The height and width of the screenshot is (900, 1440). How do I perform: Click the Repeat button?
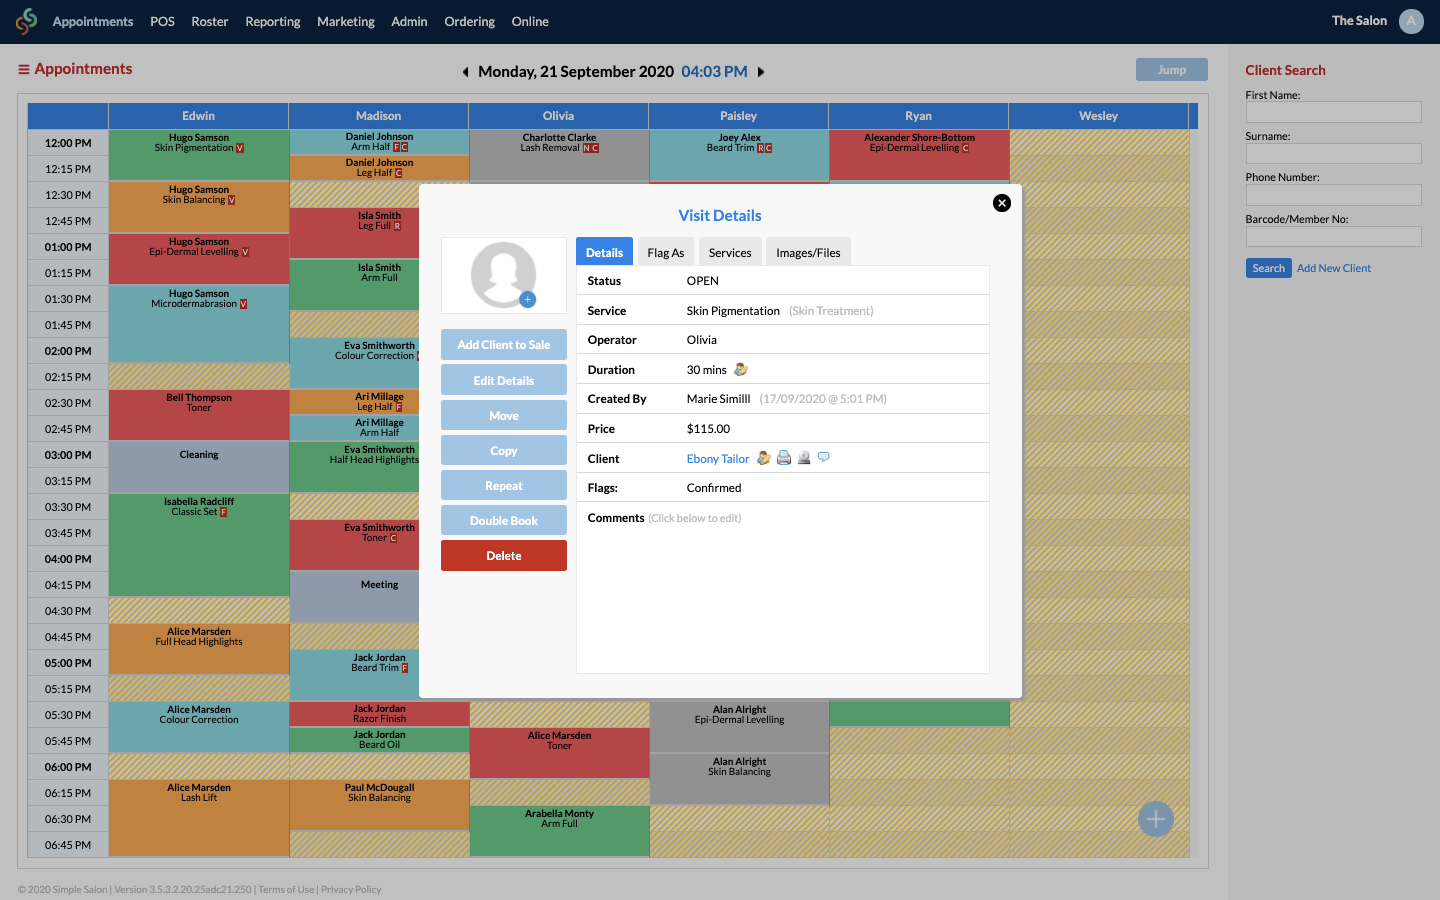pyautogui.click(x=504, y=485)
